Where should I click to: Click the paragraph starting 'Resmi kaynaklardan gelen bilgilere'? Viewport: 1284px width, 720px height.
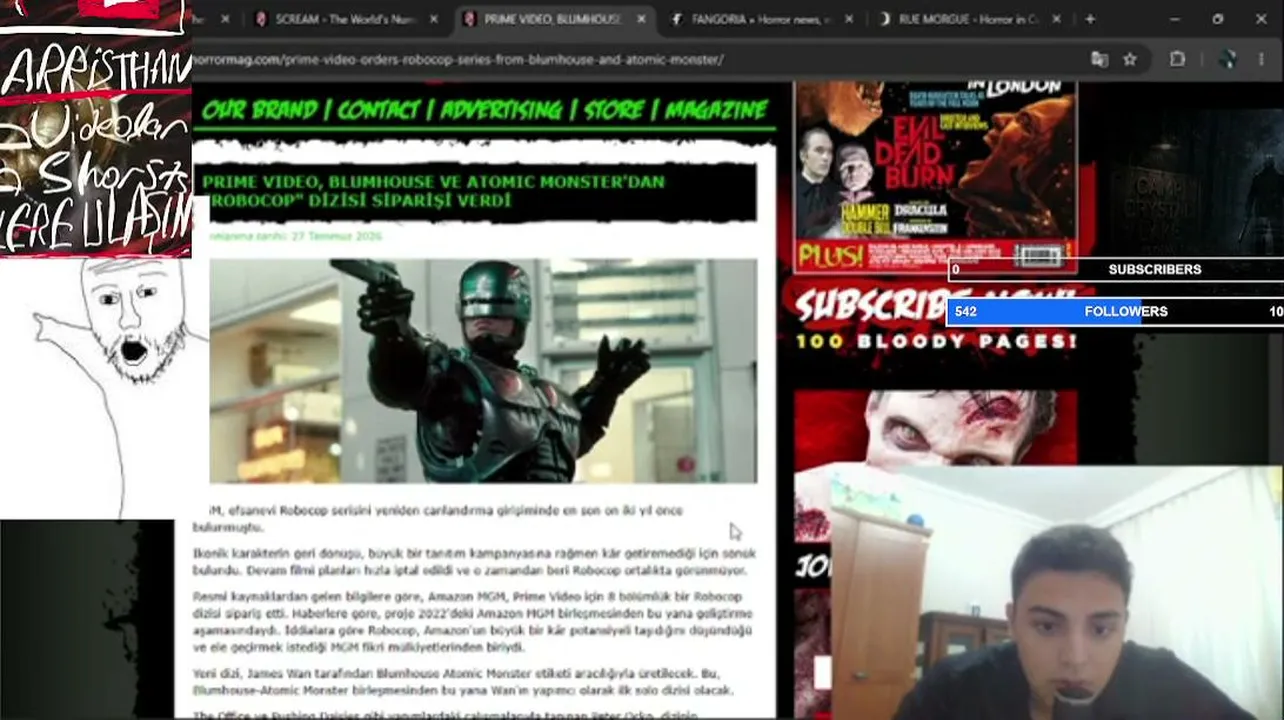pyautogui.click(x=472, y=622)
